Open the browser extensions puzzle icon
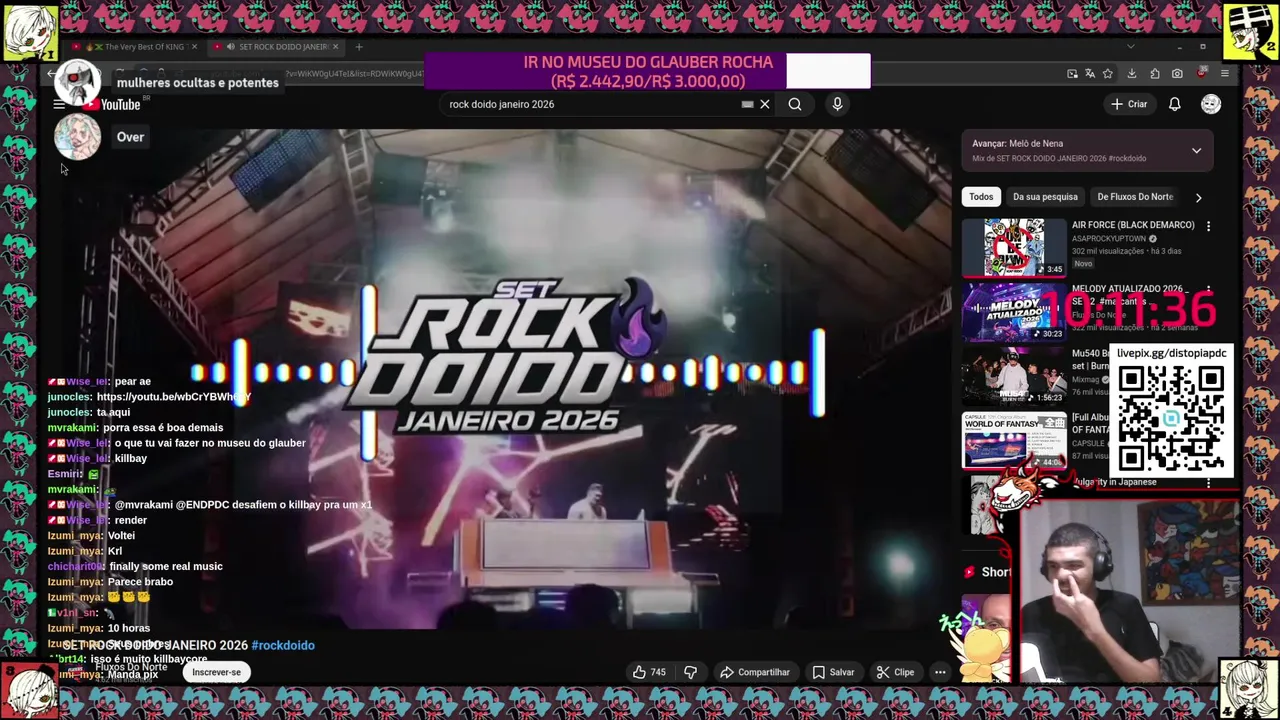Viewport: 1280px width, 720px height. [x=1155, y=74]
